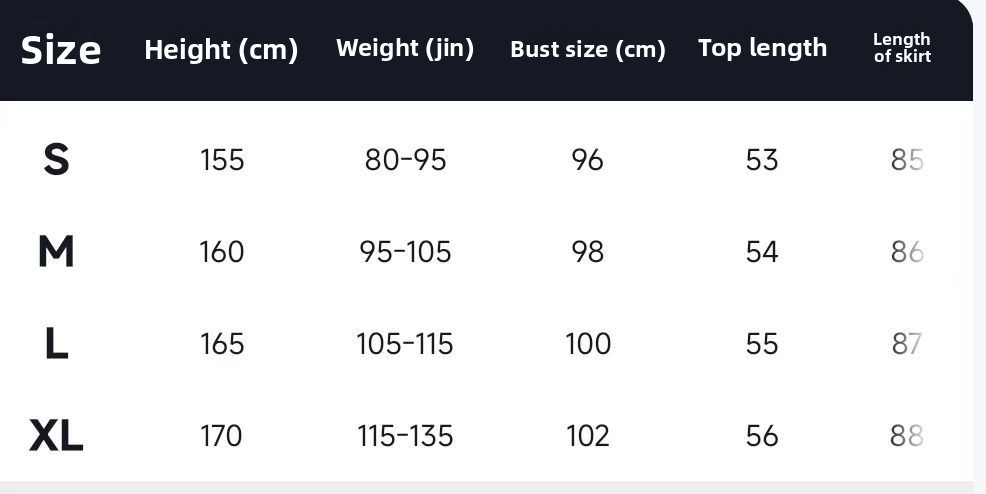Screen dimensions: 986x494
Task: Click the 155 height value
Action: [x=222, y=160]
